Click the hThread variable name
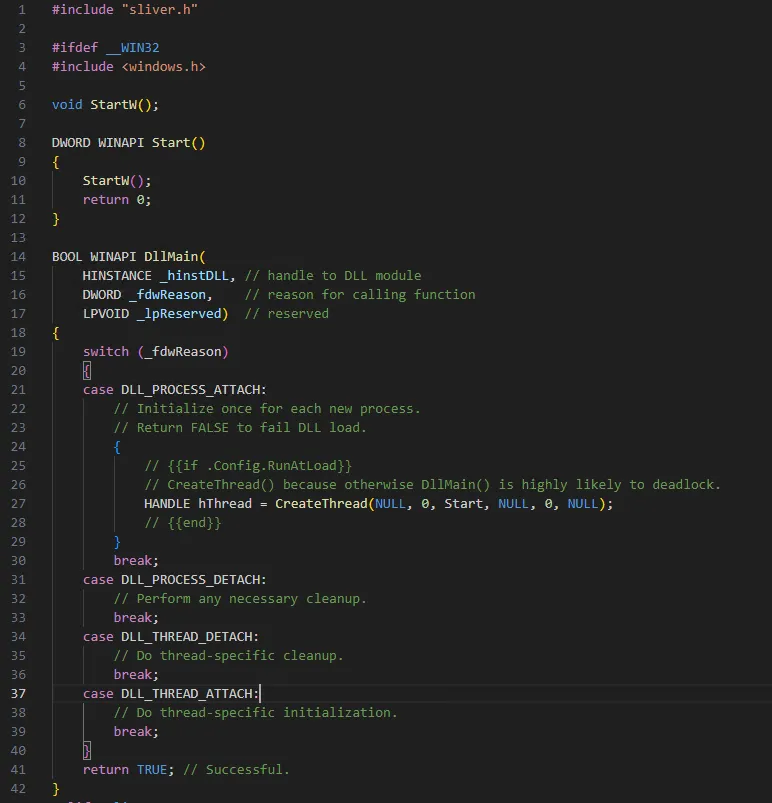772x803 pixels. click(x=225, y=504)
